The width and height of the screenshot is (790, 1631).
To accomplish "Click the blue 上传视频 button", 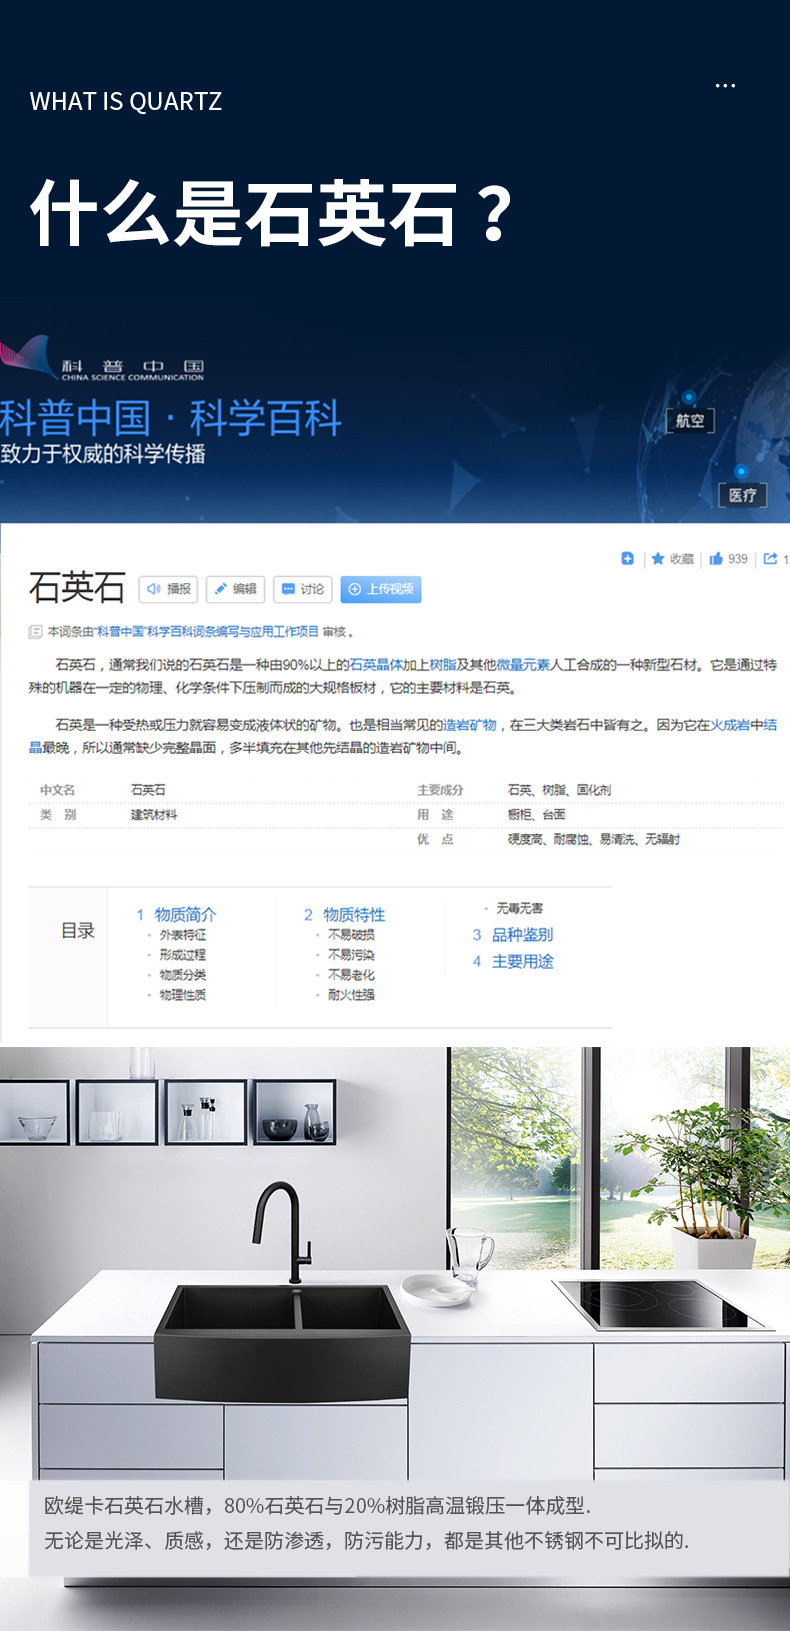I will 381,589.
